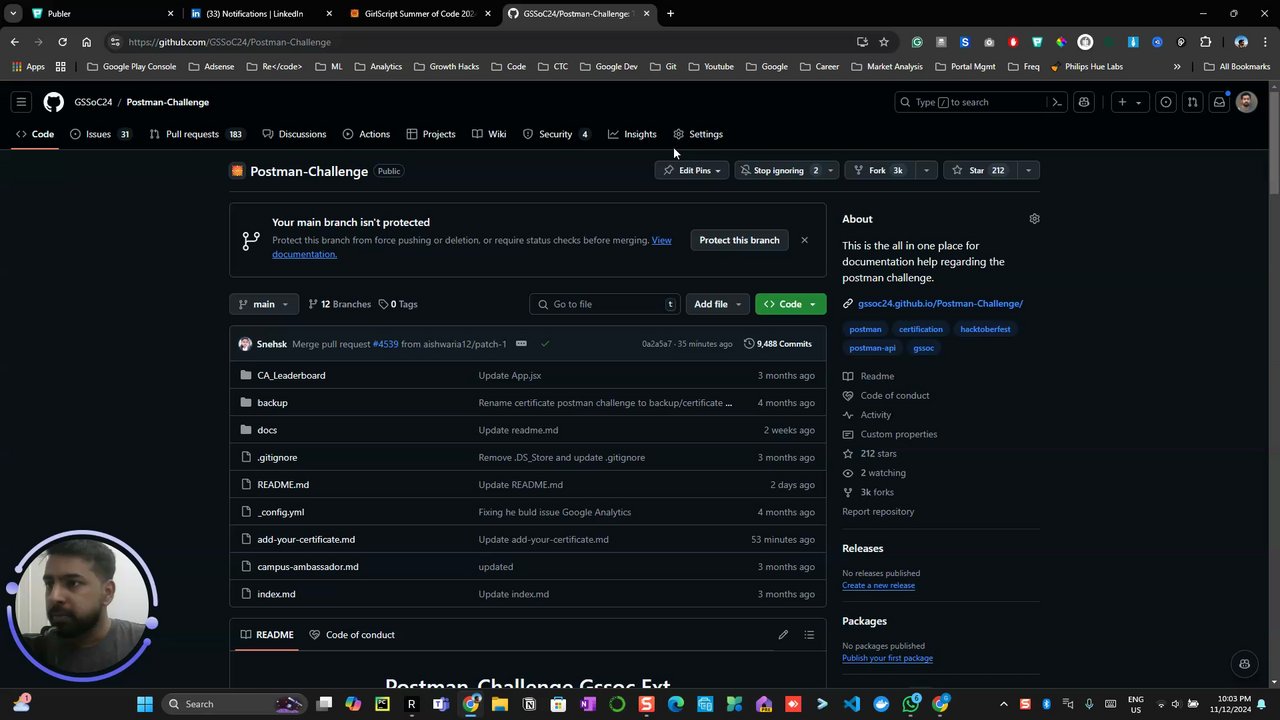The width and height of the screenshot is (1280, 720).
Task: Open the header Issues circle icon
Action: pyautogui.click(x=1166, y=102)
